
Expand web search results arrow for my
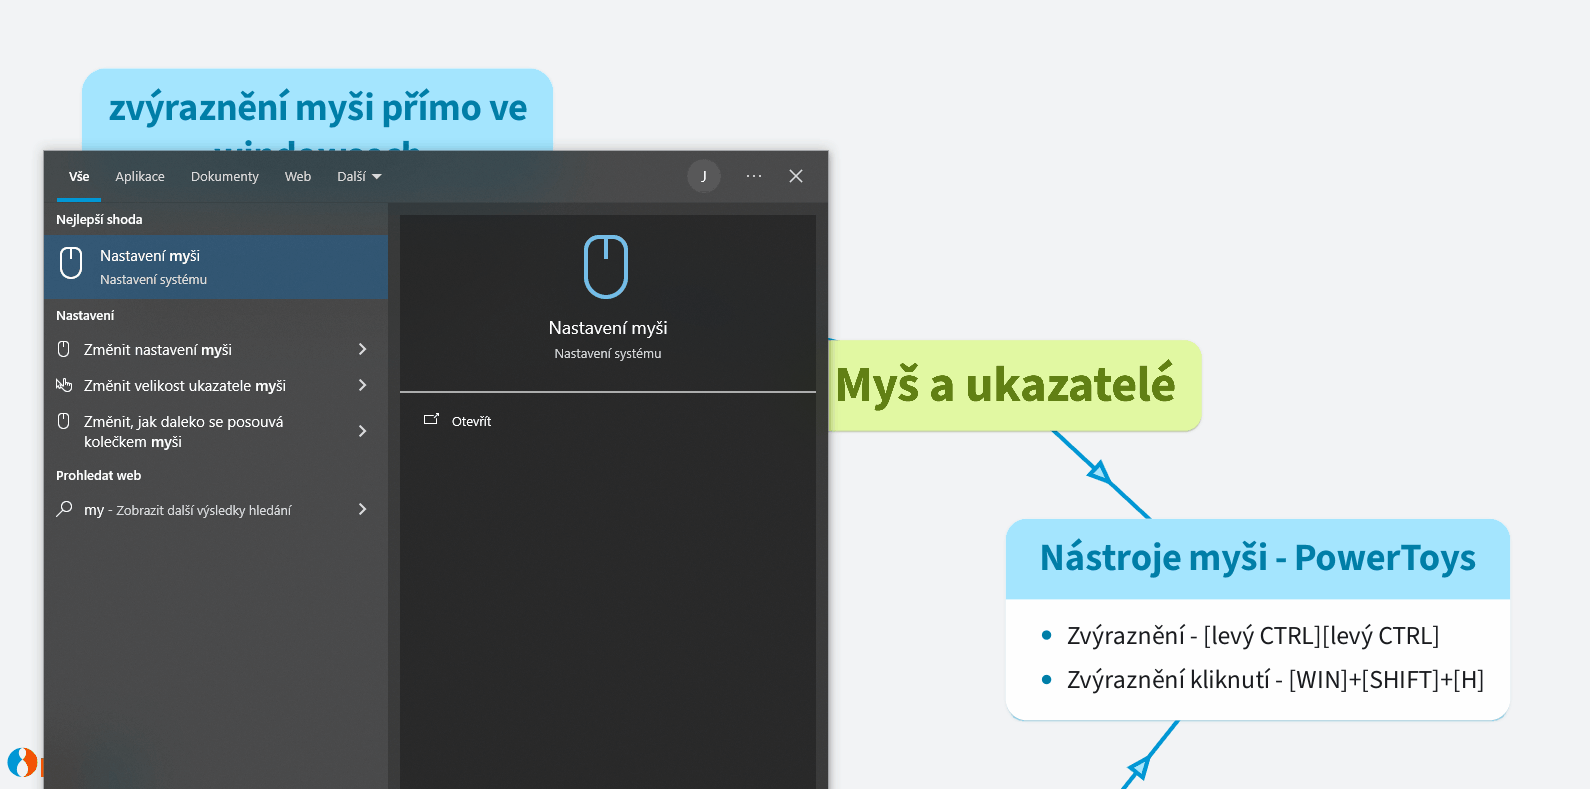[x=362, y=509]
